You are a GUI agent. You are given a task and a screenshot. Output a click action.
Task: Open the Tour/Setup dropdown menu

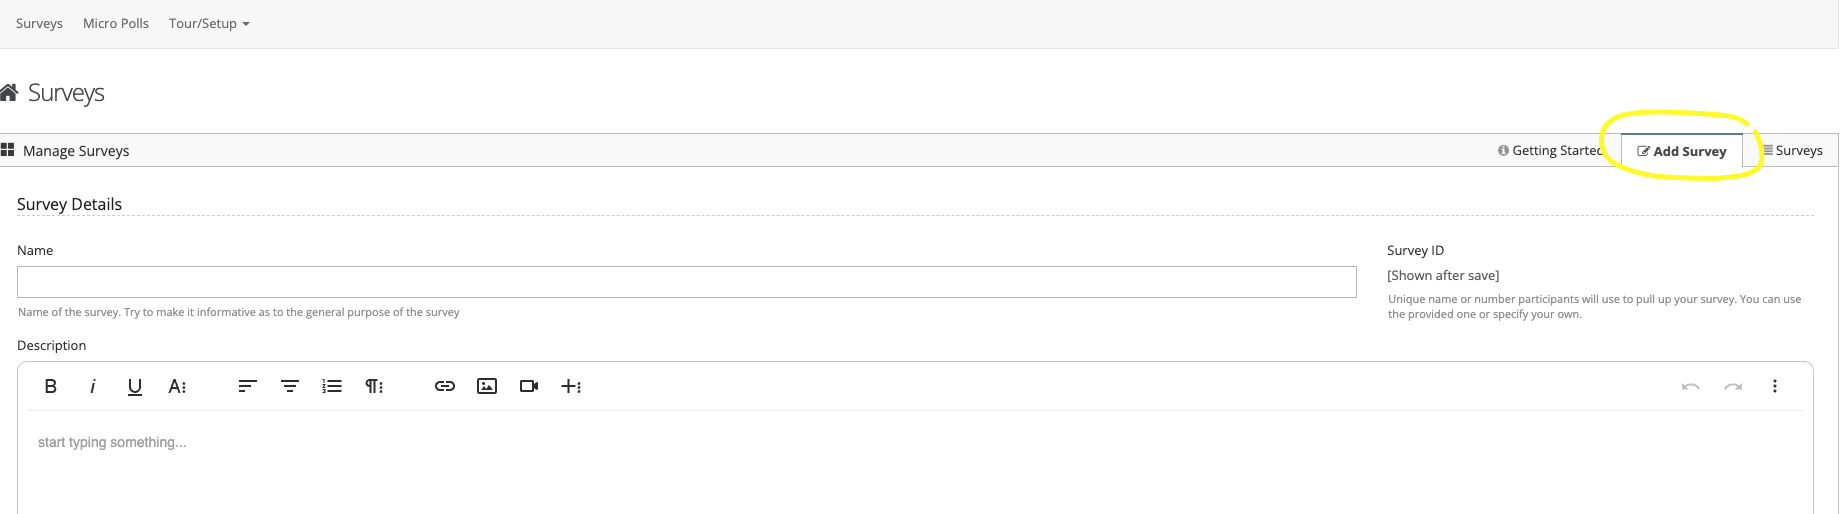pyautogui.click(x=209, y=23)
